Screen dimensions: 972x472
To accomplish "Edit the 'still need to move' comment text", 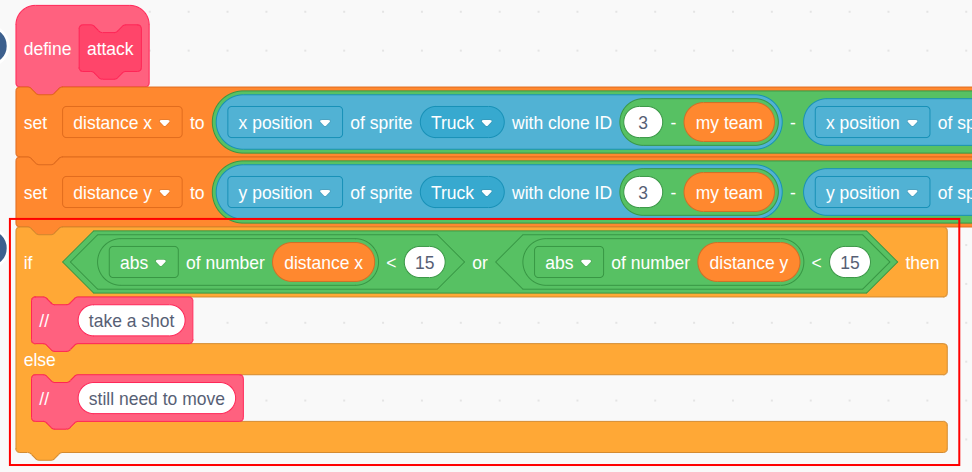I will point(157,398).
